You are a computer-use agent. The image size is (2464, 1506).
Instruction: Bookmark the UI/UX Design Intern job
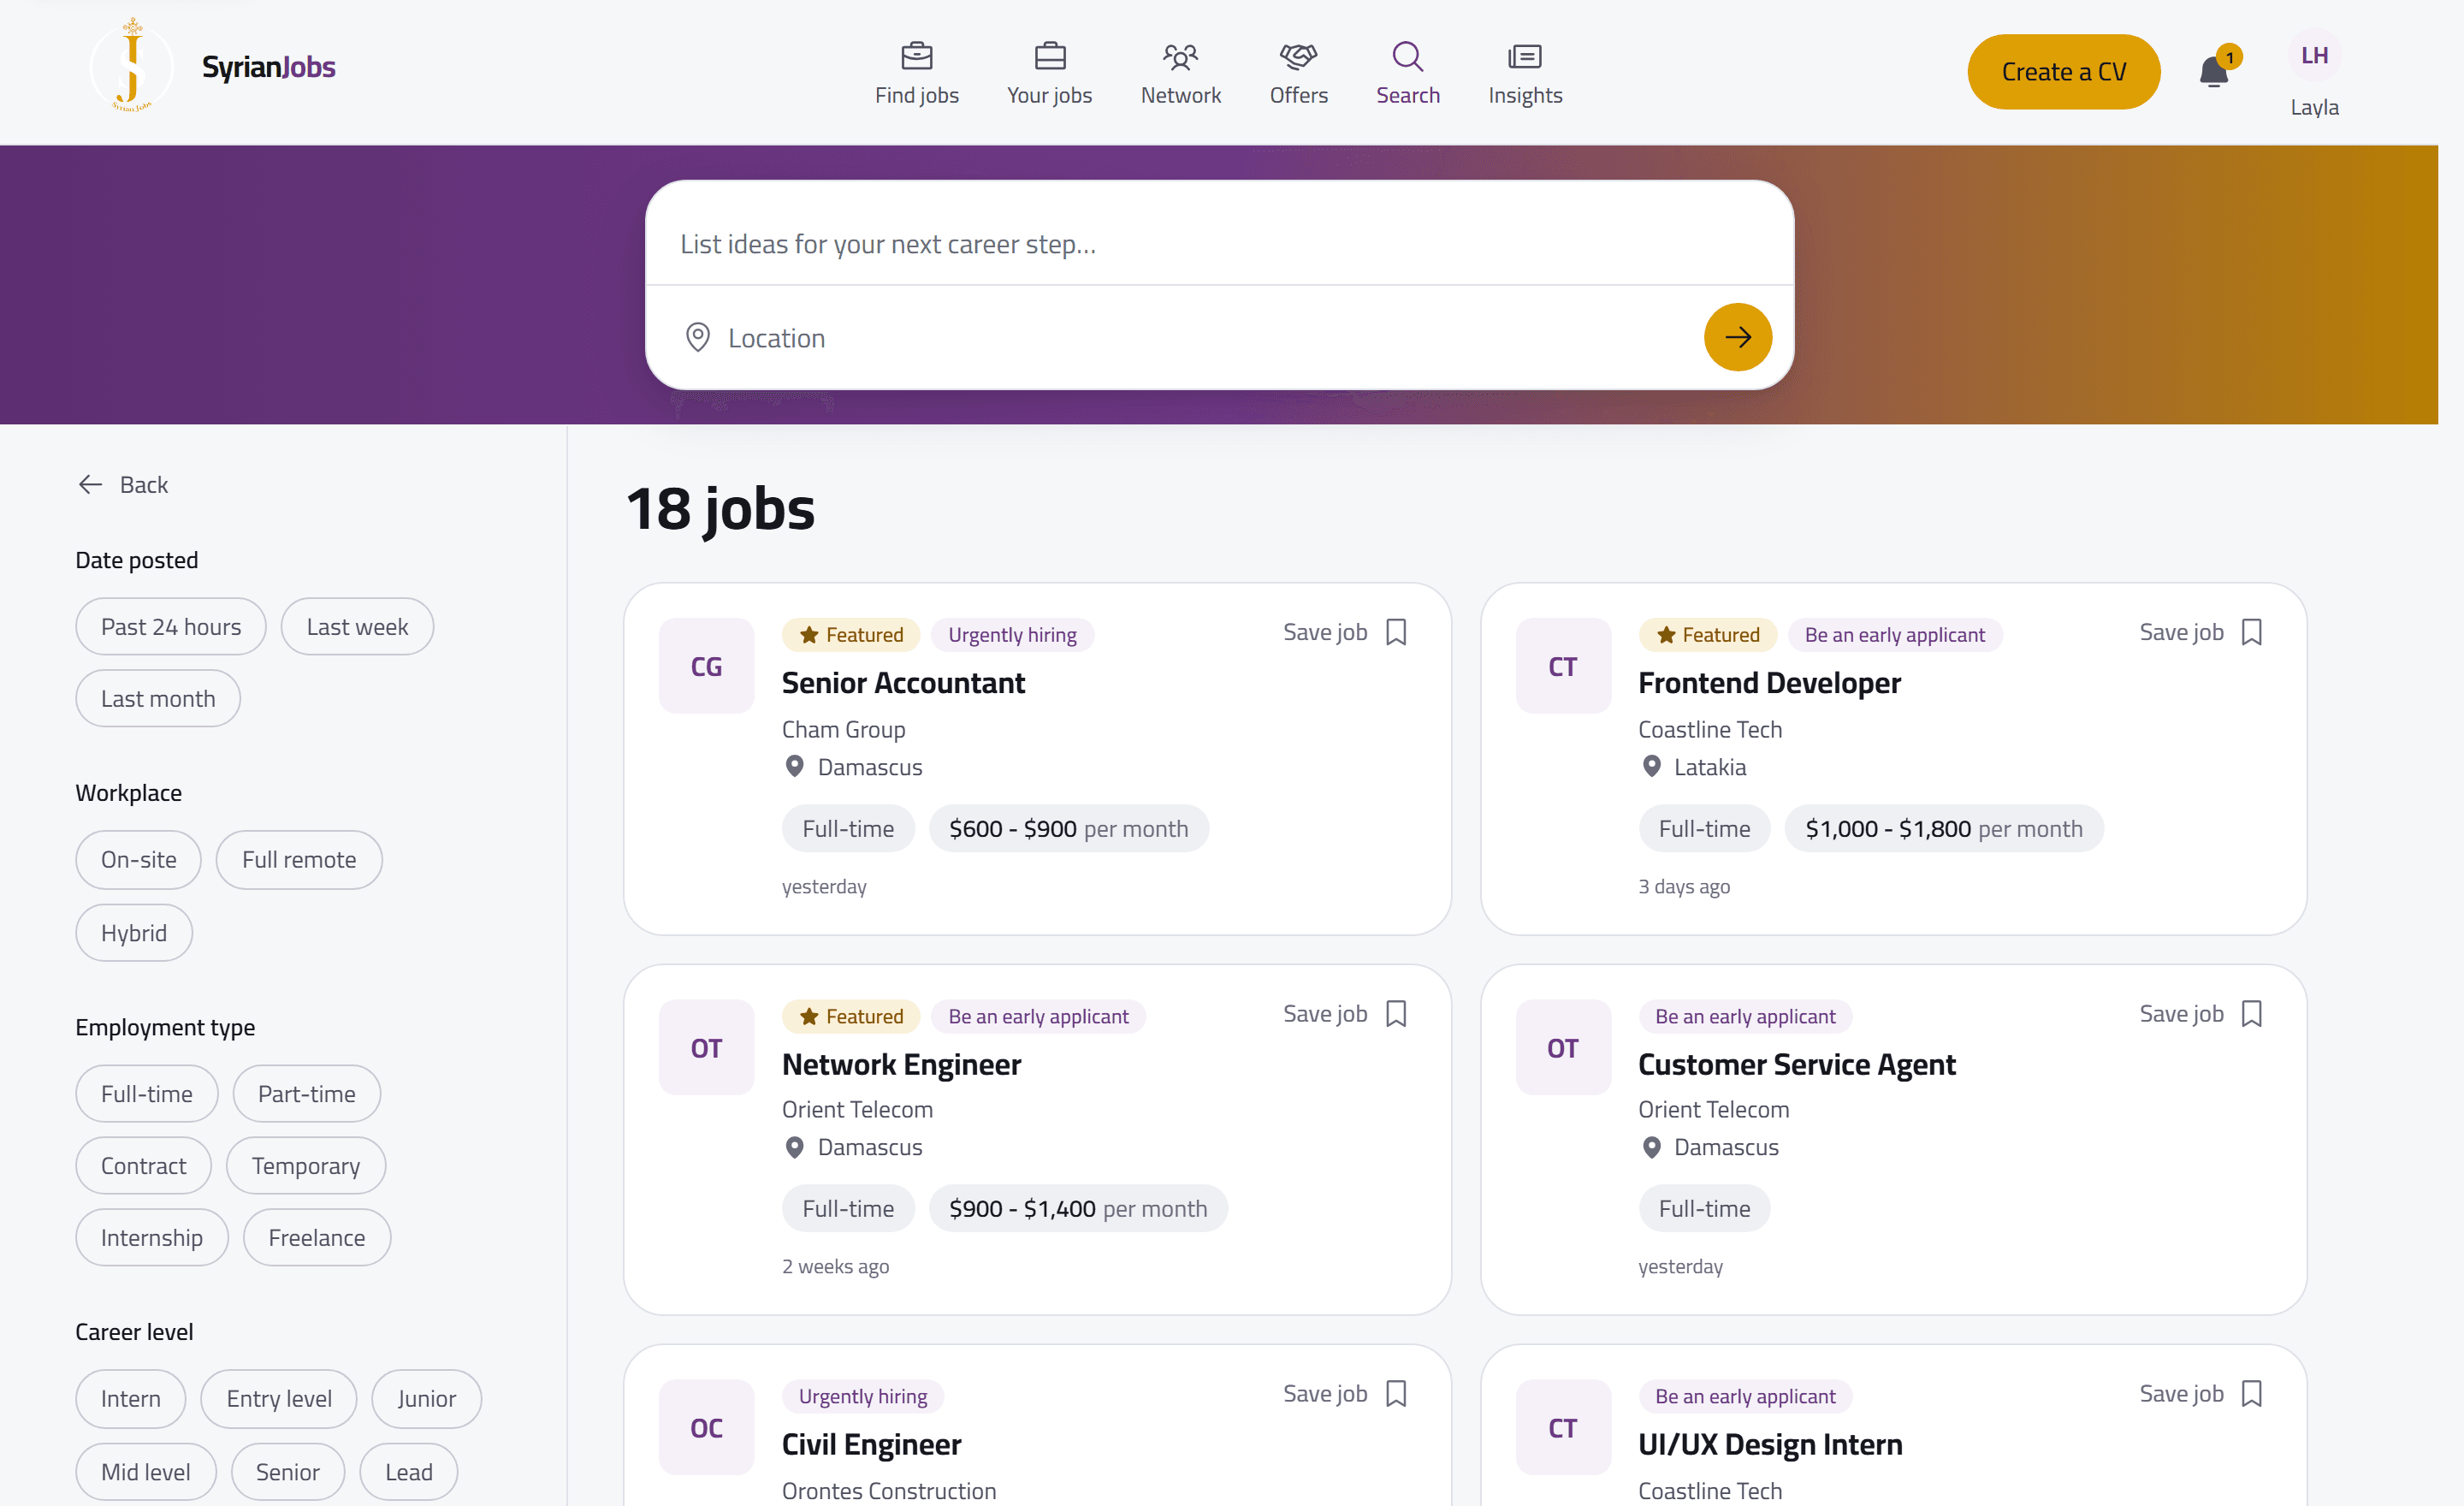point(2251,1393)
